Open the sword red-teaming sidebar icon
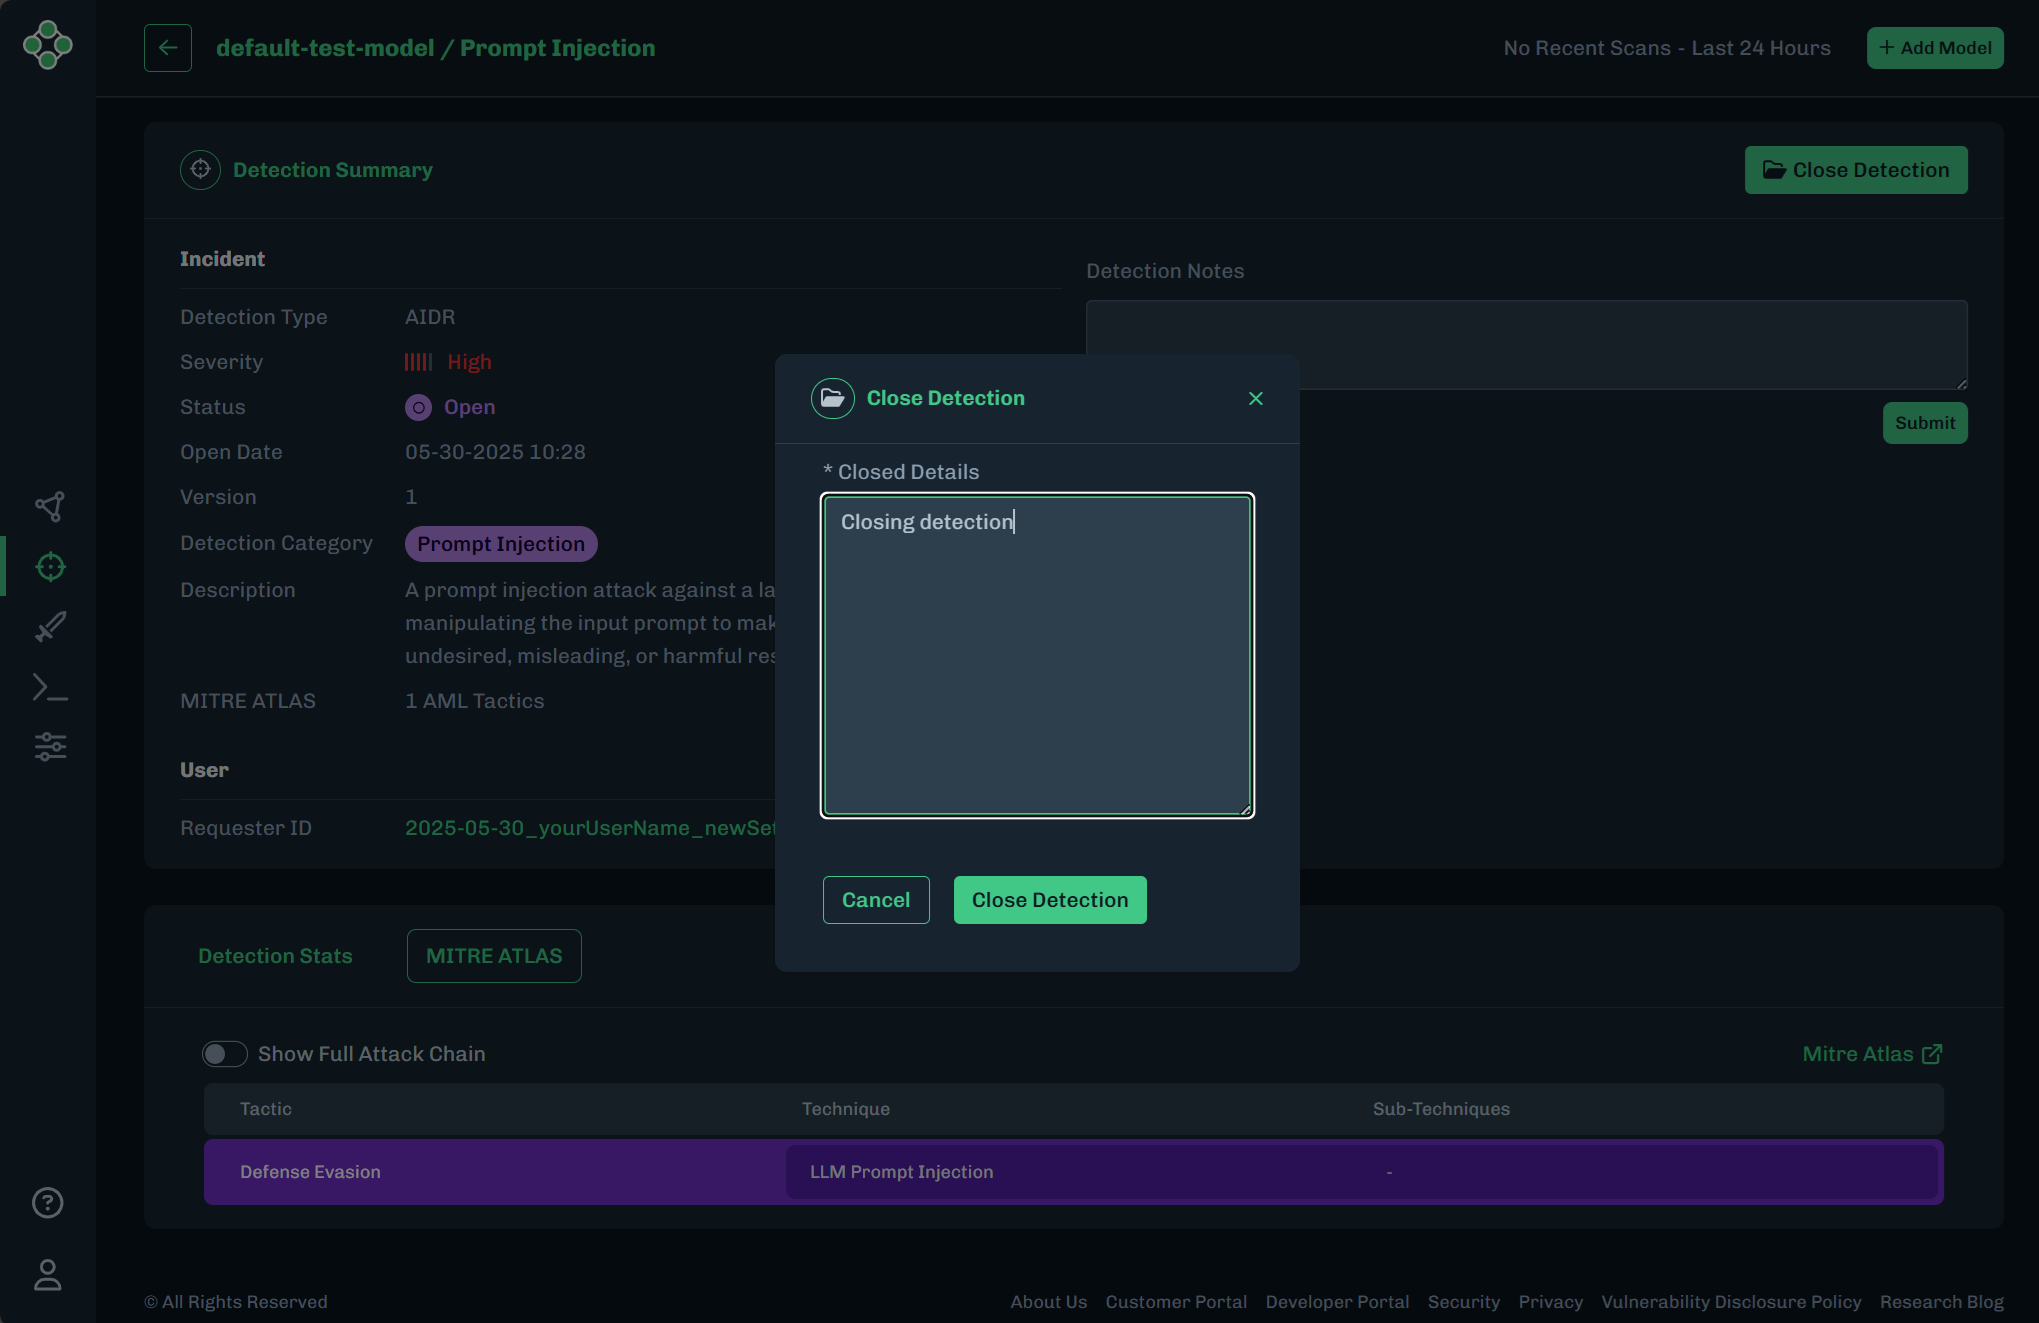Image resolution: width=2039 pixels, height=1323 pixels. [x=50, y=627]
